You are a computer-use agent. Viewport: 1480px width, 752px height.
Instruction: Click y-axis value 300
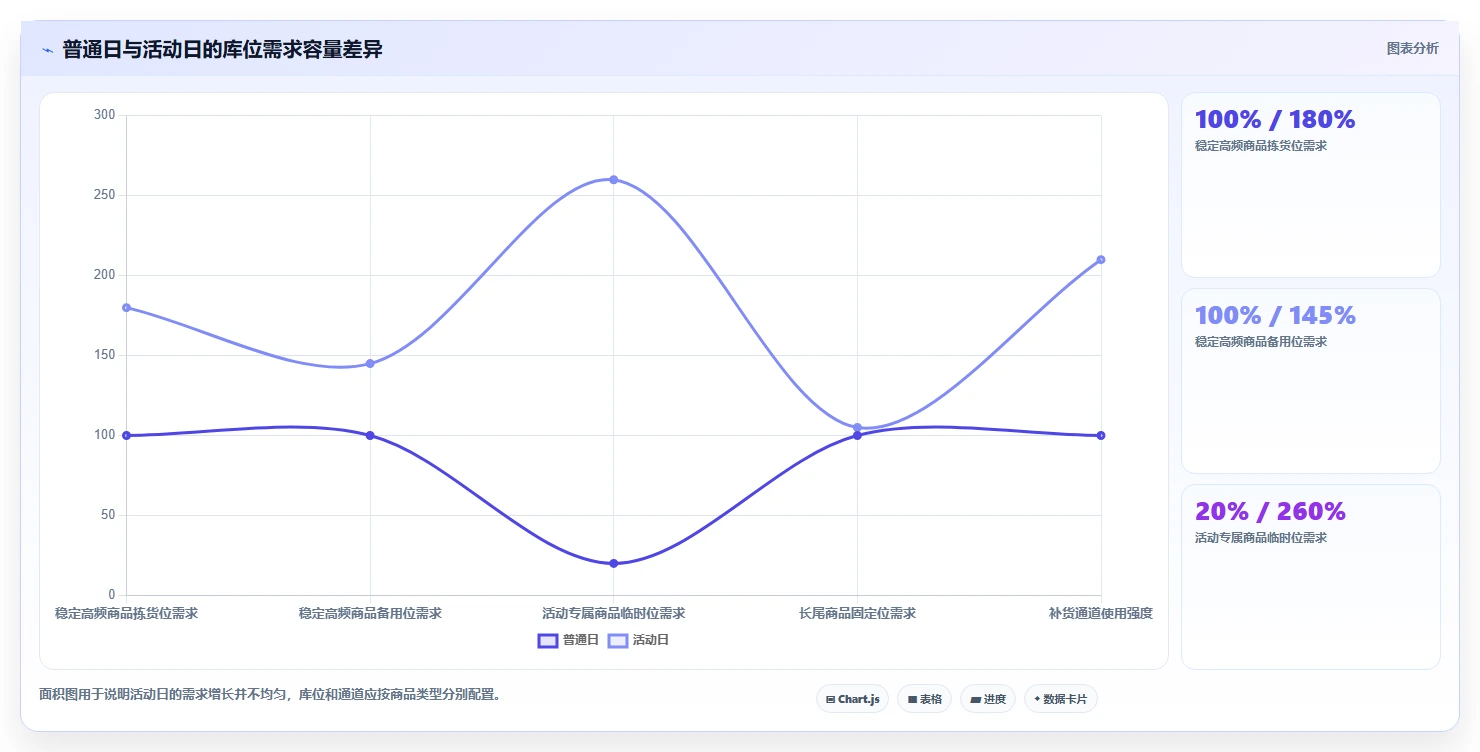[x=105, y=115]
